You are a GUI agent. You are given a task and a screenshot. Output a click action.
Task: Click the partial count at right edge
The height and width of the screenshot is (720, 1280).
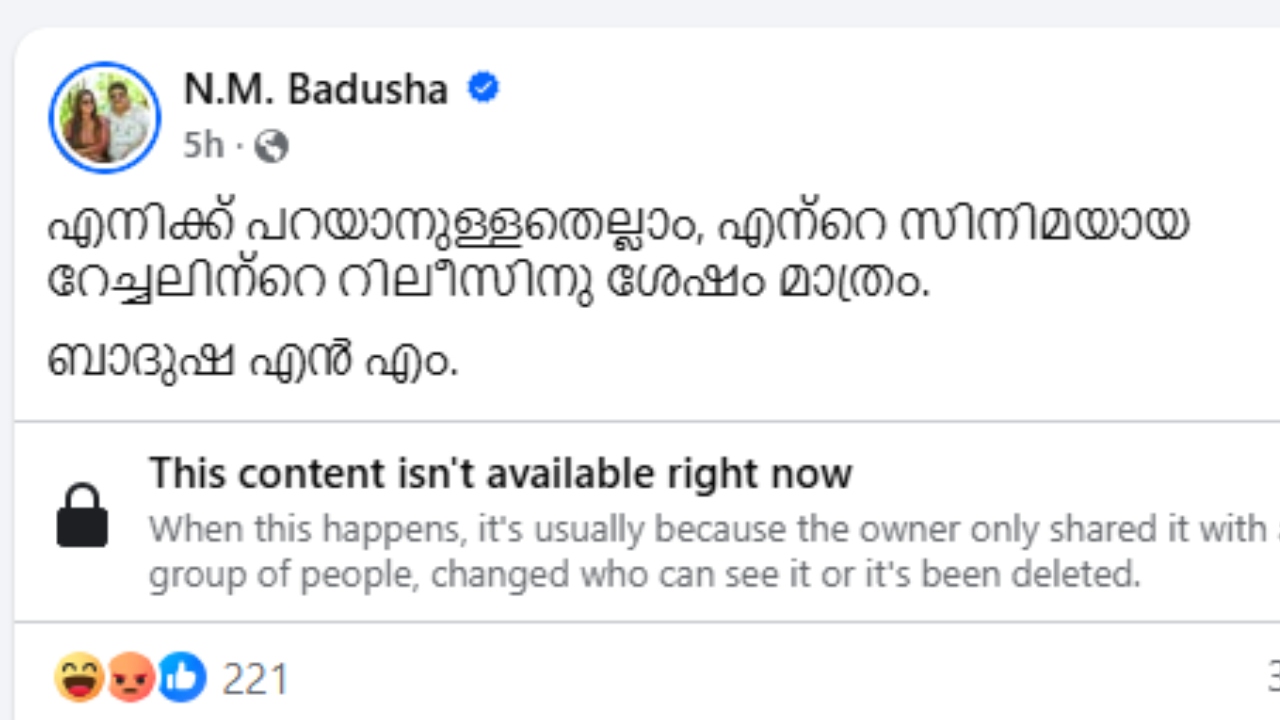(x=1273, y=680)
